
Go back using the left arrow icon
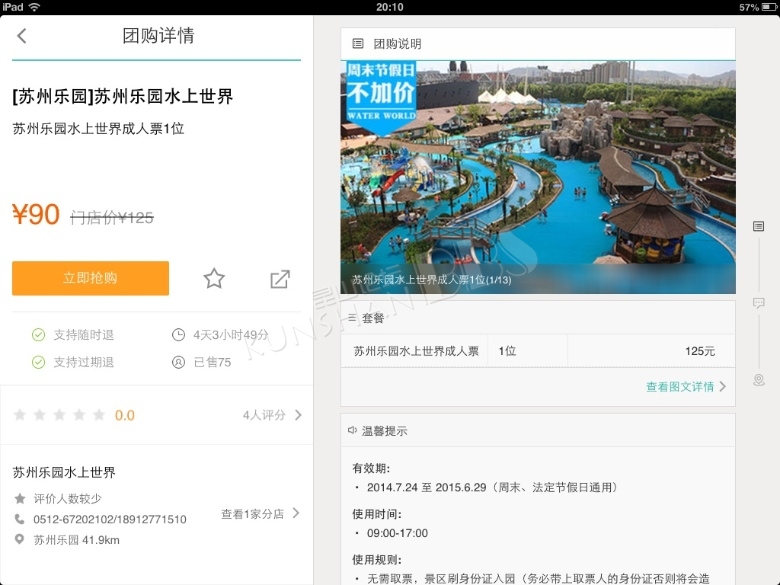tap(21, 36)
